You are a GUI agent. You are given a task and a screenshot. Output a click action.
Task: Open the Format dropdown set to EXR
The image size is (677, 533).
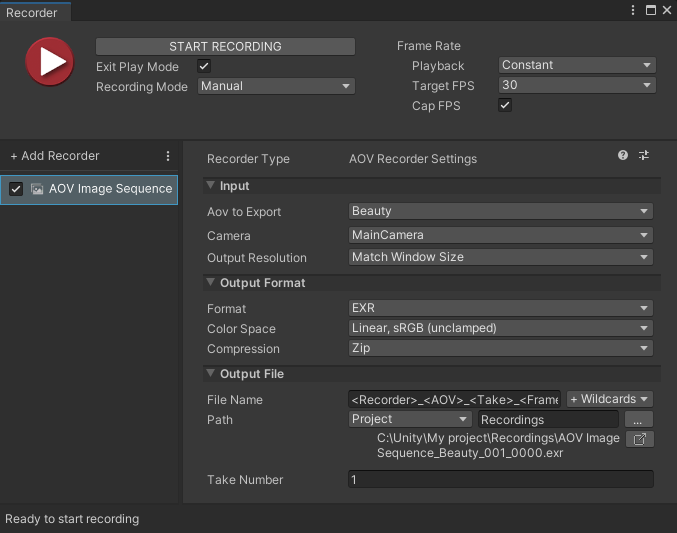[501, 308]
